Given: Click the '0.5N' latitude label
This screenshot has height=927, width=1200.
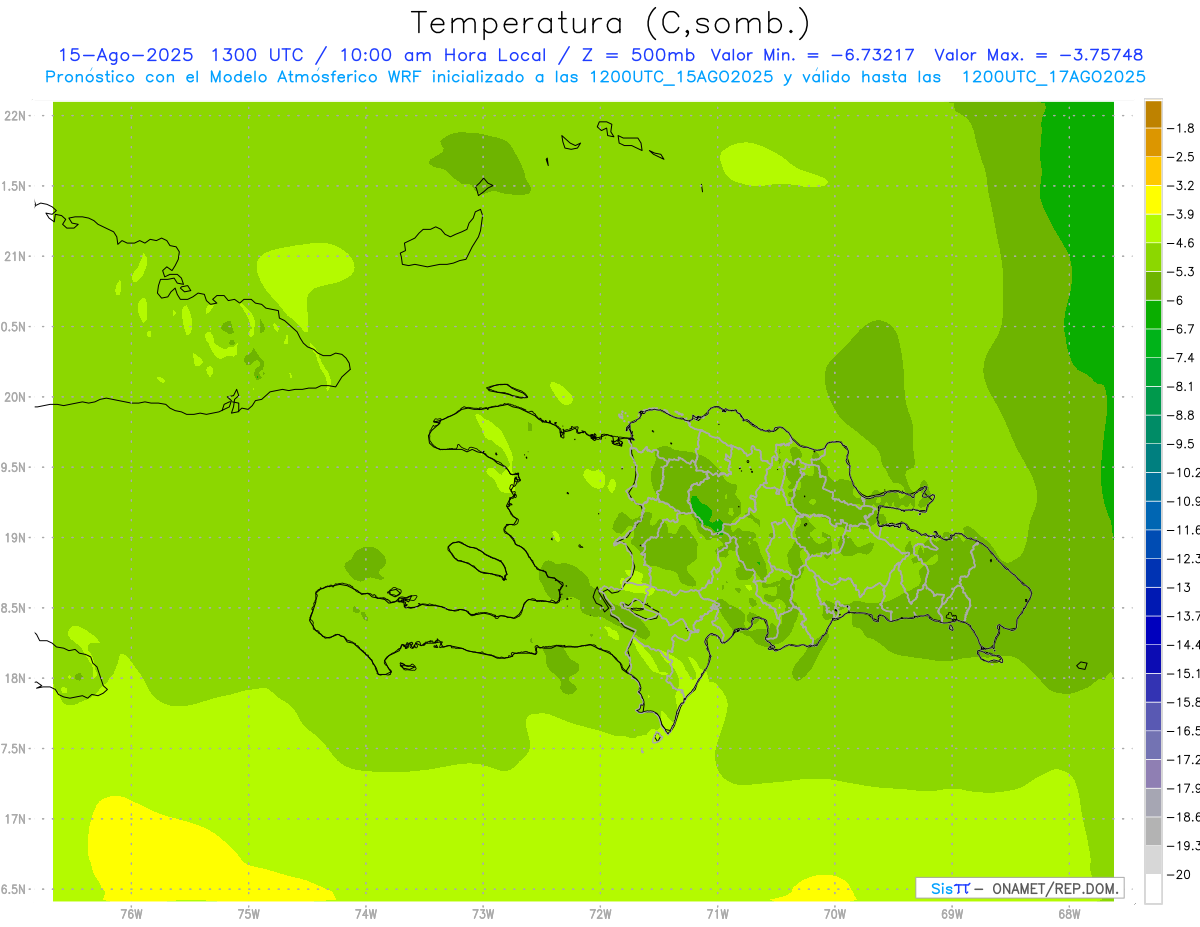Looking at the screenshot, I should 15,327.
